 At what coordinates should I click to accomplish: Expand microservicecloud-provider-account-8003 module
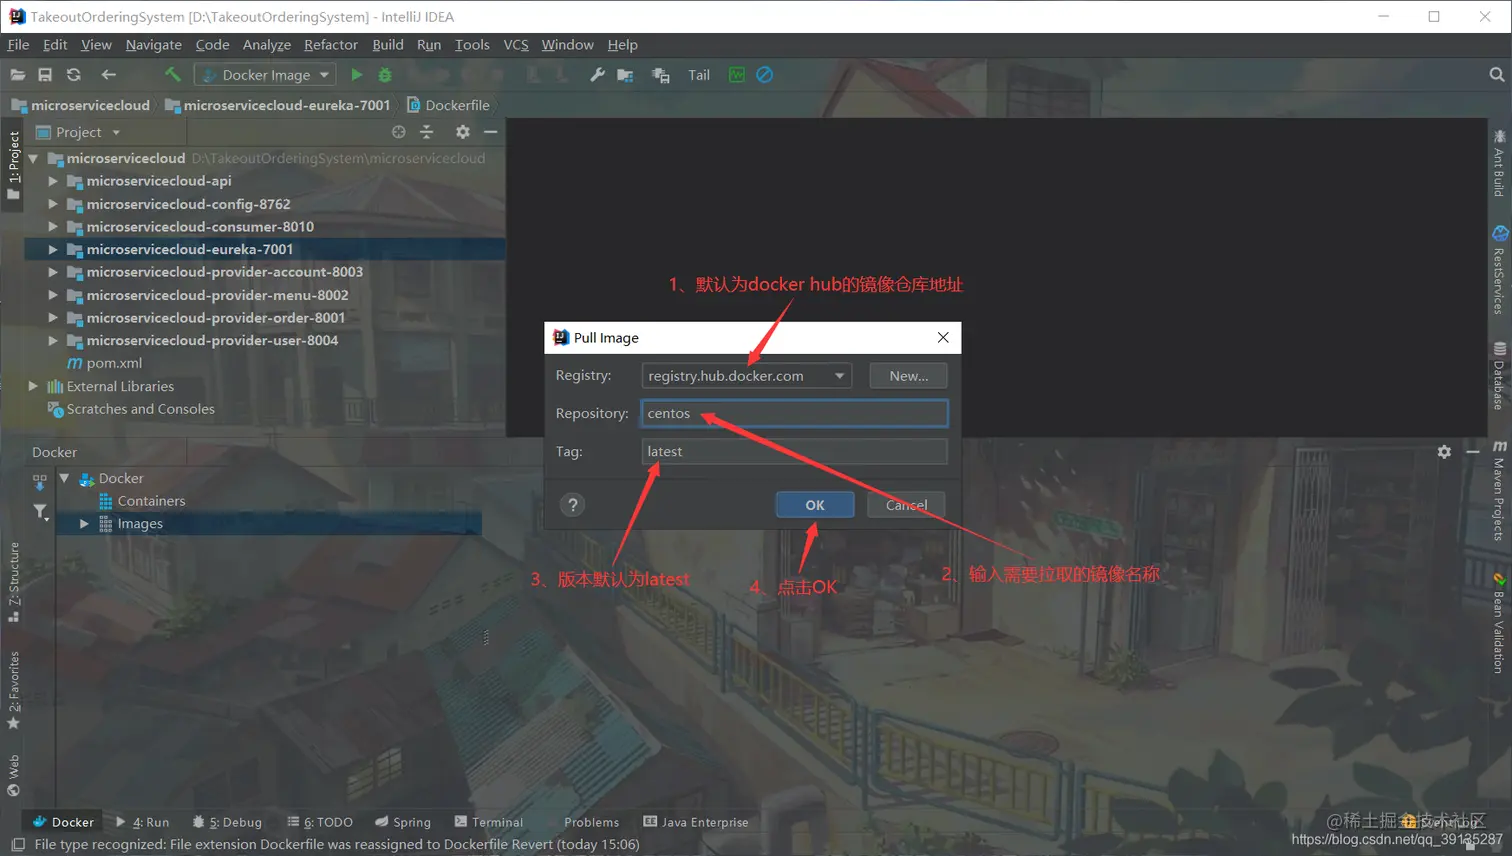tap(53, 272)
